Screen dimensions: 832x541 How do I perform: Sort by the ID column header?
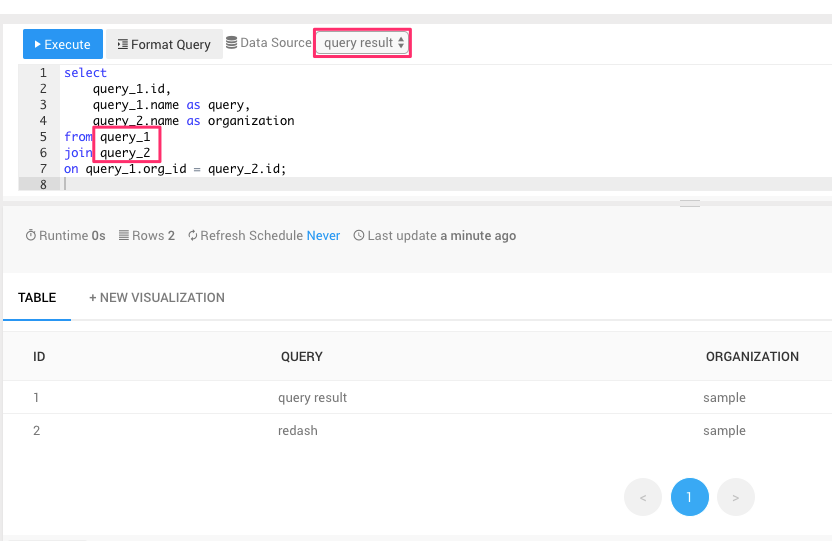coord(39,357)
